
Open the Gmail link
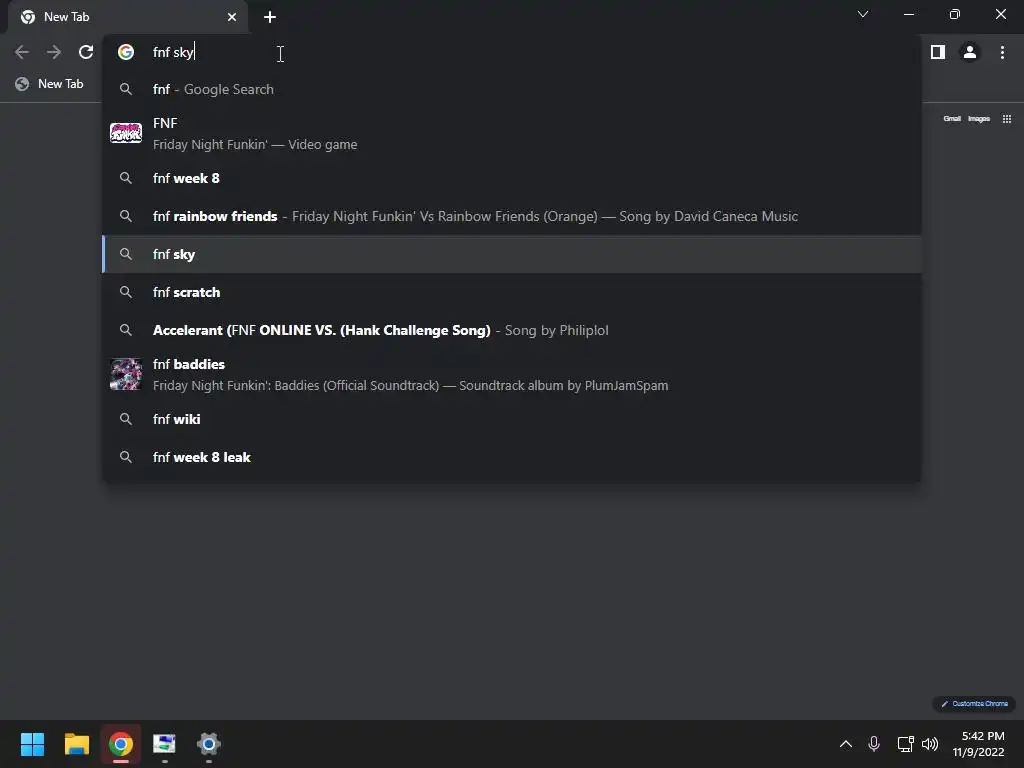[952, 119]
